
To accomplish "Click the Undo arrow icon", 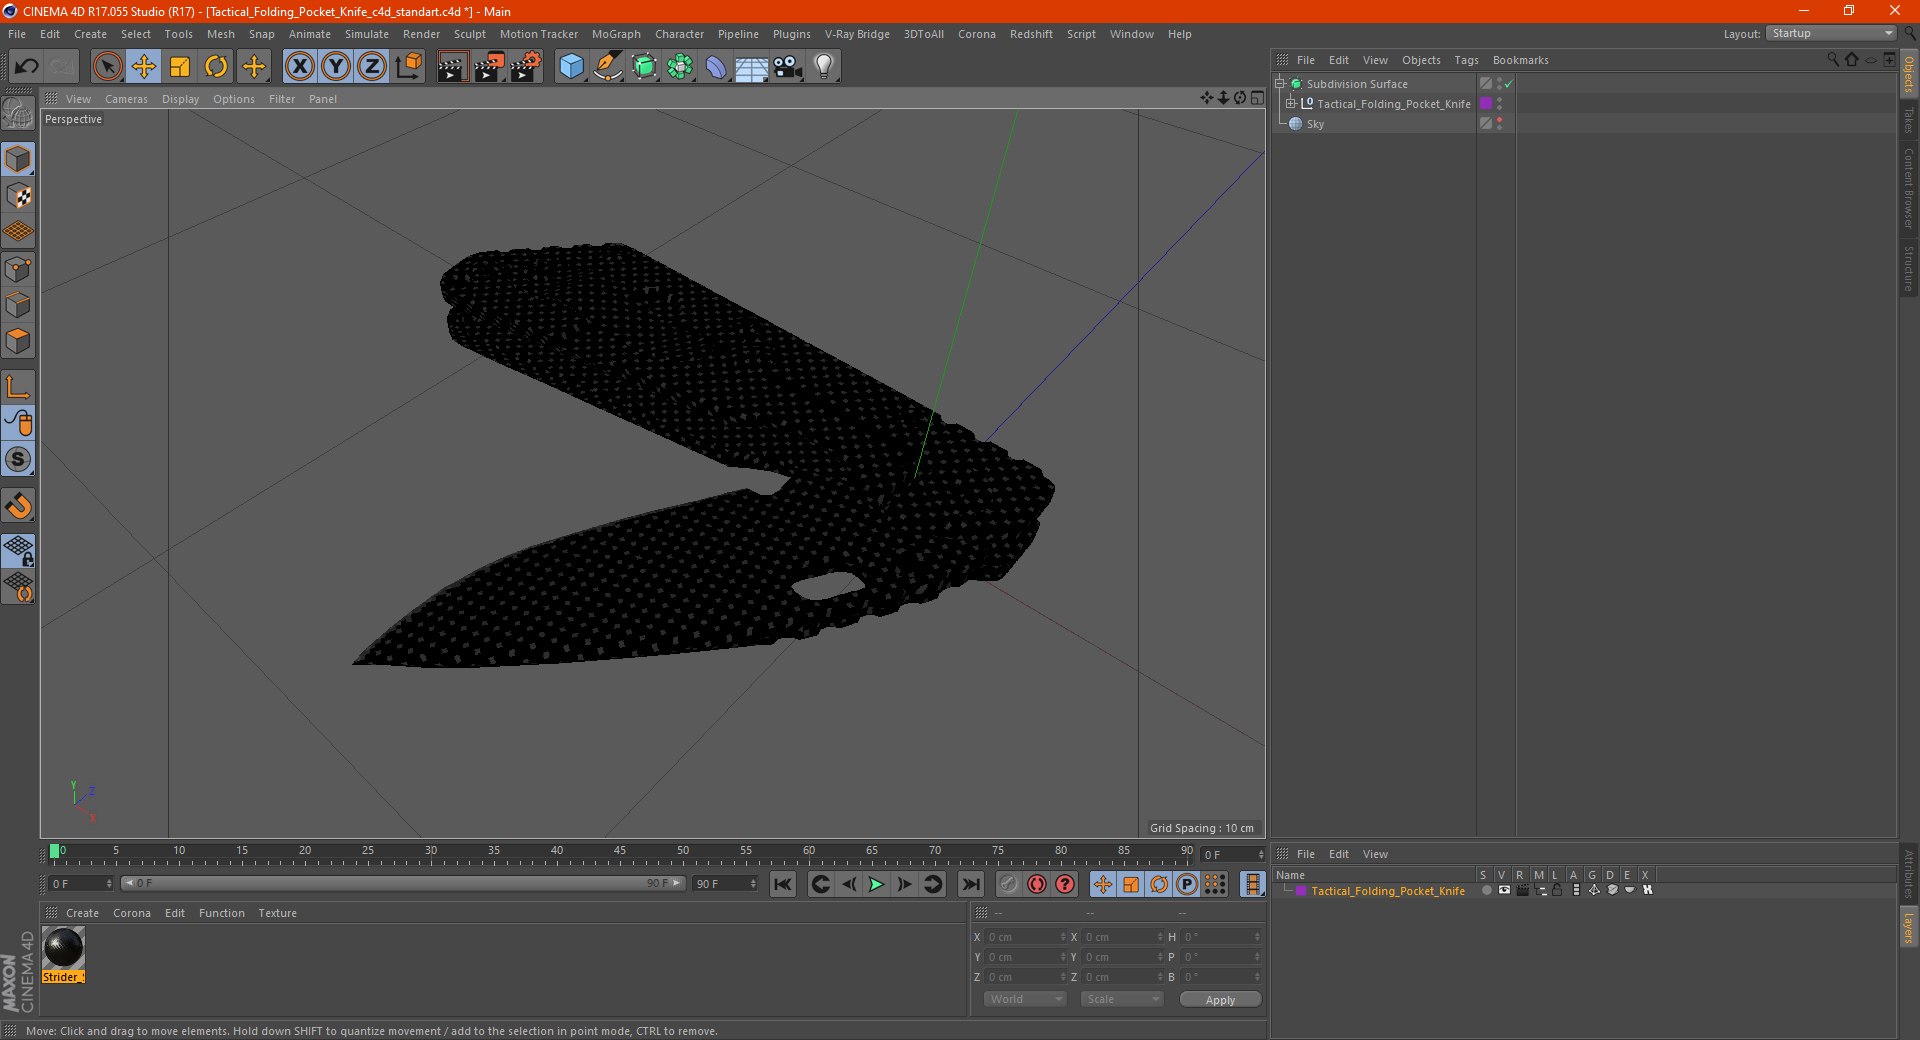I will coord(27,67).
